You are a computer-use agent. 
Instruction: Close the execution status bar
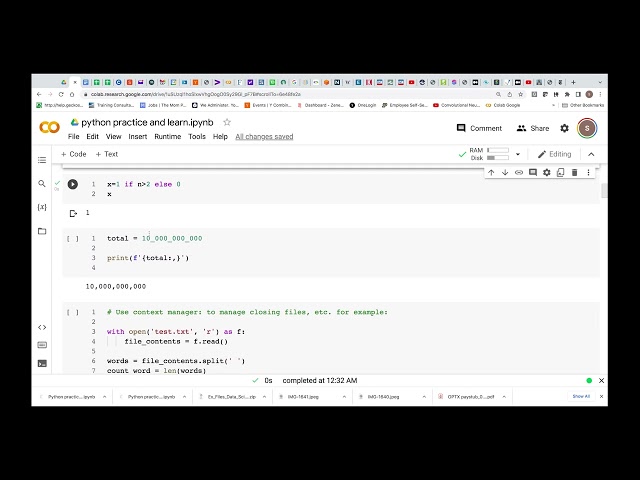[x=601, y=380]
